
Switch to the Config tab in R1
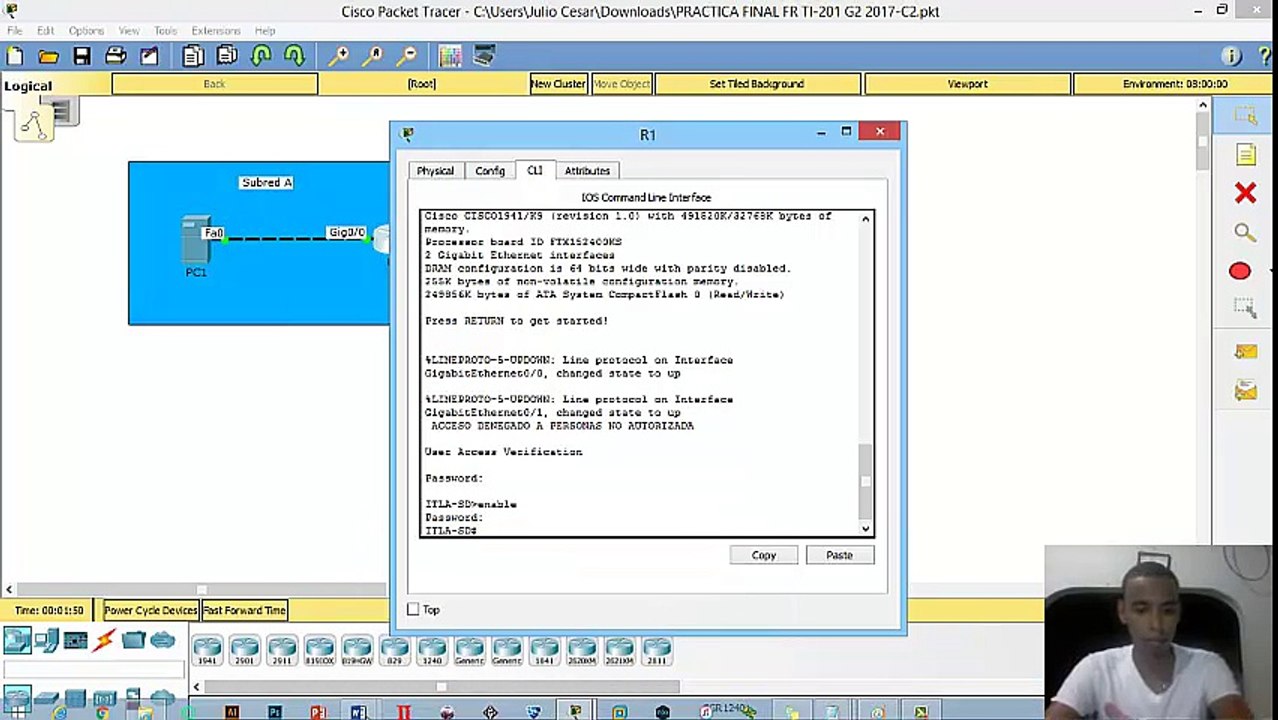(490, 171)
